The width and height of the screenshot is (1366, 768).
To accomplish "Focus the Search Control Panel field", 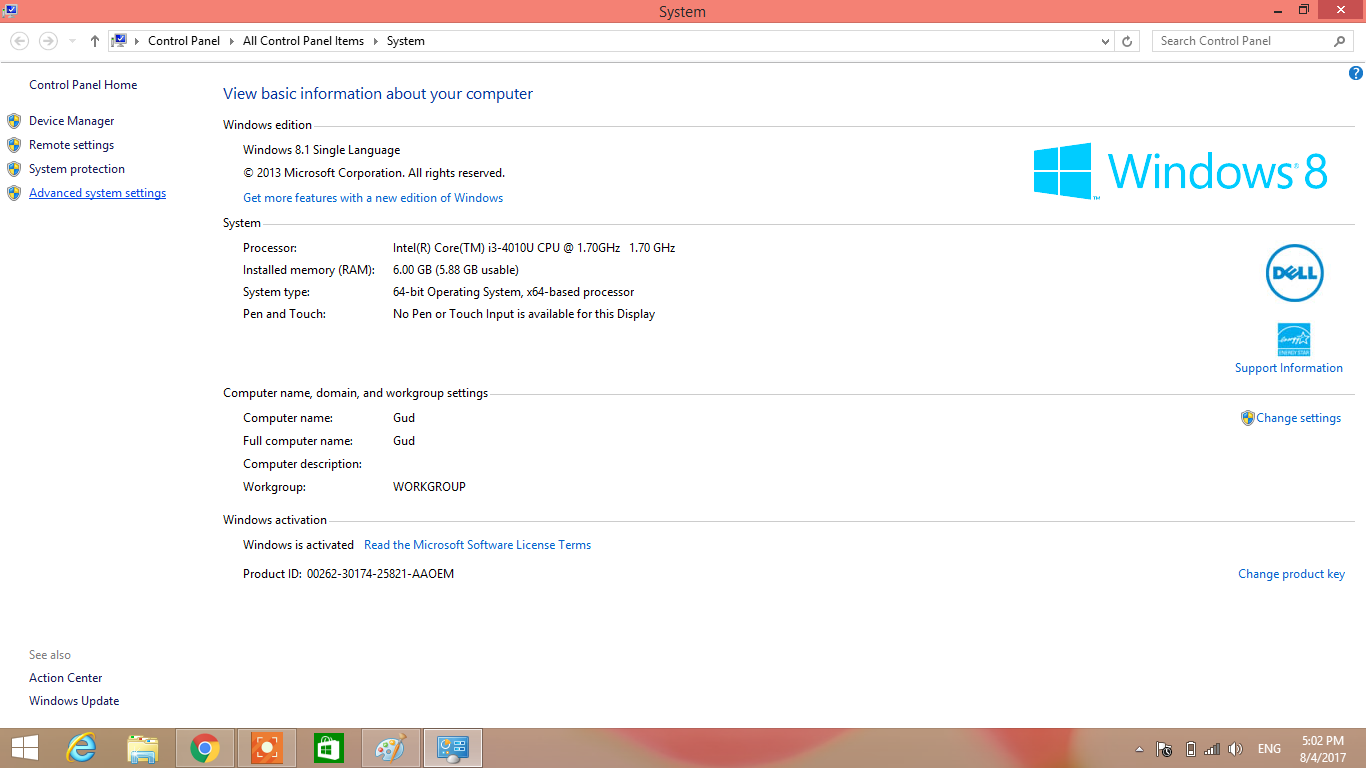I will [1244, 41].
